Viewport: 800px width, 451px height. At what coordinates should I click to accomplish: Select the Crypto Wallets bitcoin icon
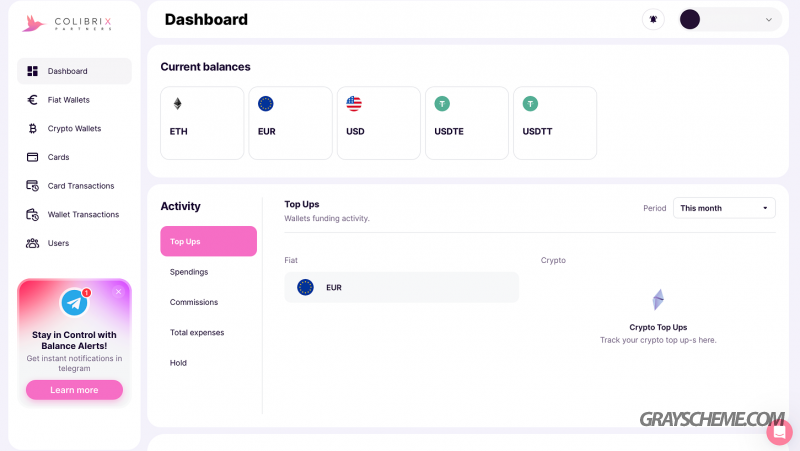32,129
